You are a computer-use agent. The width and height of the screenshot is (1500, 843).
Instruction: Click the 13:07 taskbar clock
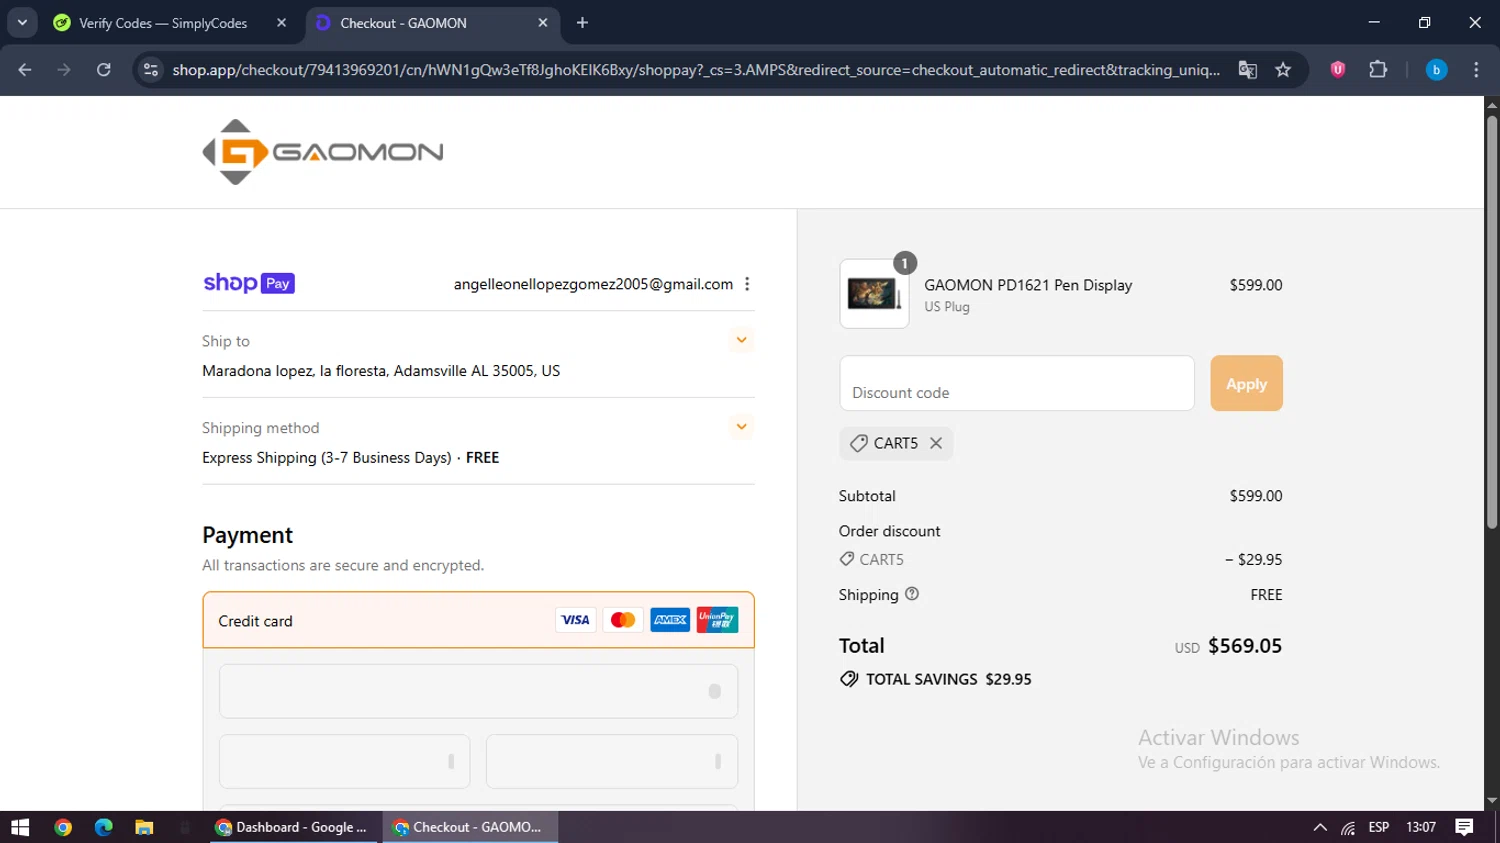click(x=1421, y=827)
